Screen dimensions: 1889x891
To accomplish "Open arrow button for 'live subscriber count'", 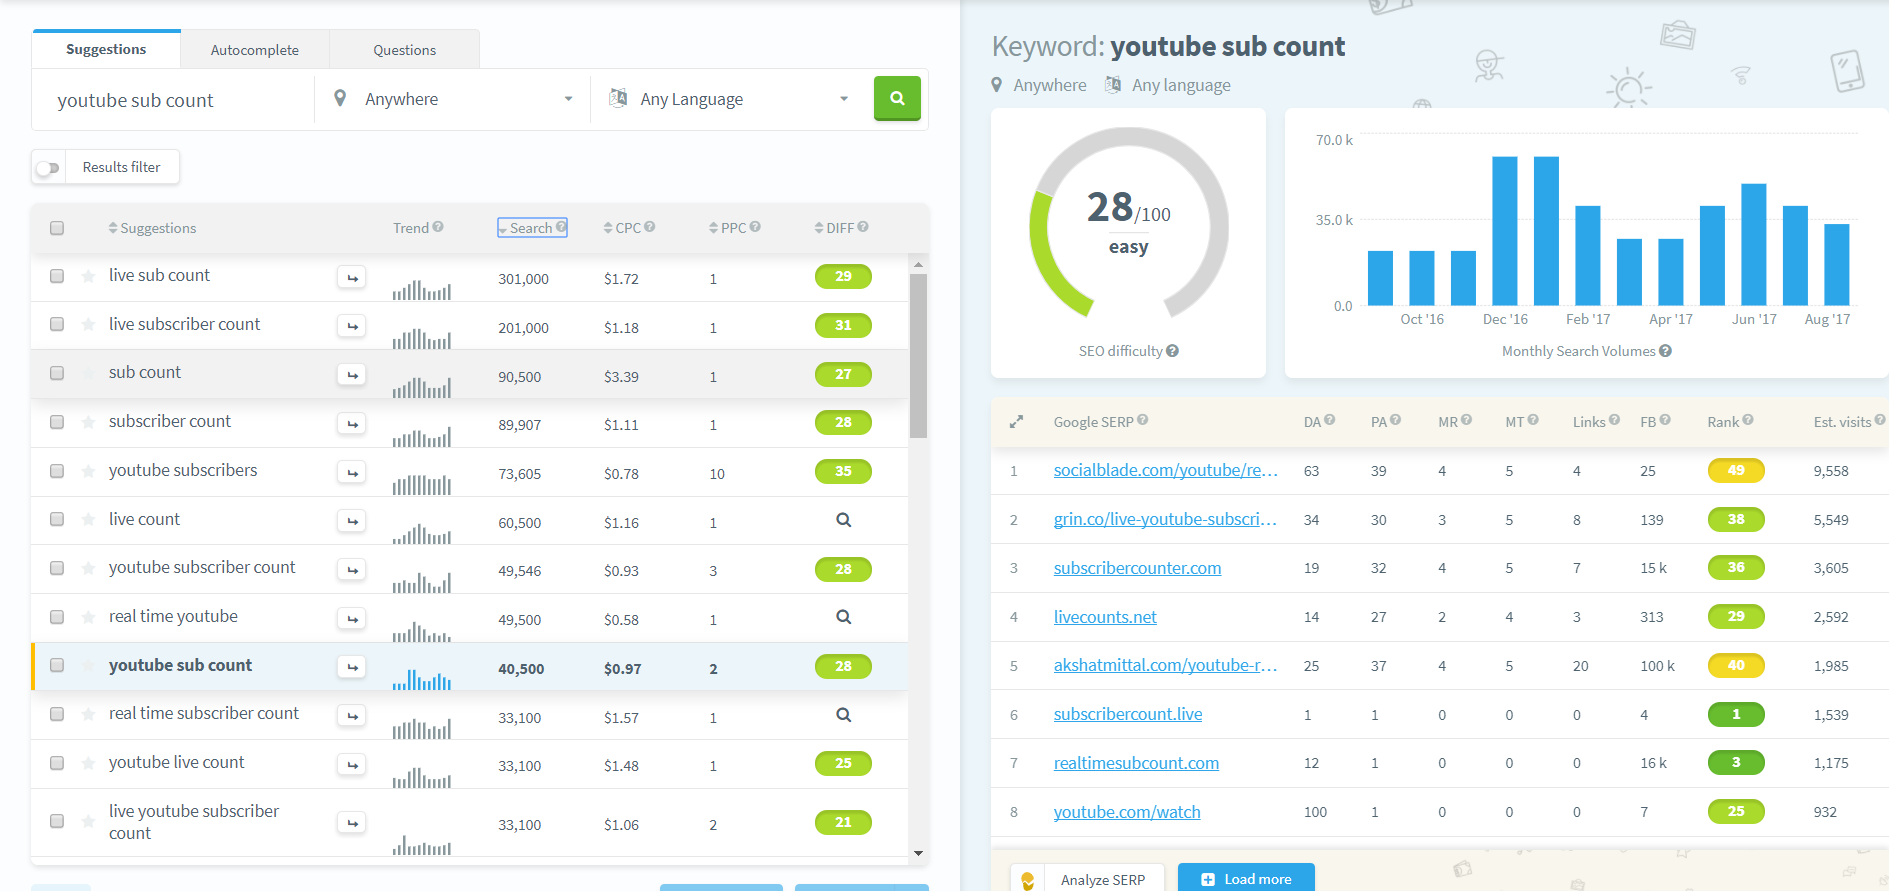I will (x=351, y=326).
